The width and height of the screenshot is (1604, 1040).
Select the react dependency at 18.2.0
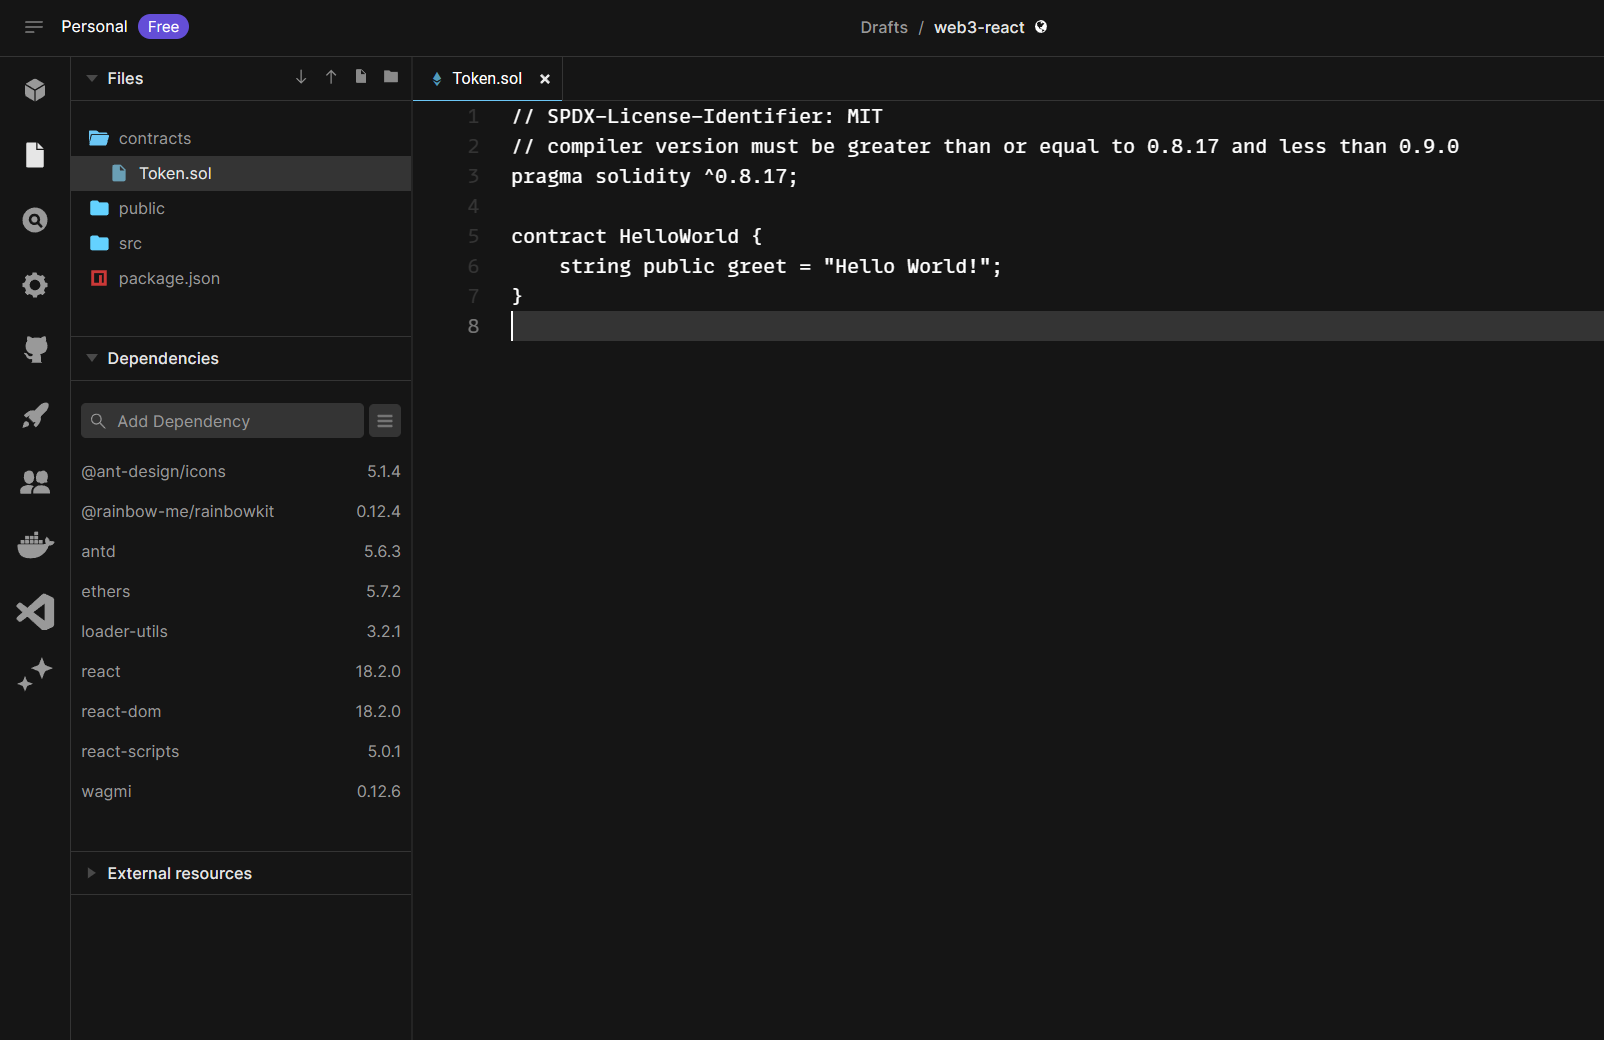point(241,671)
